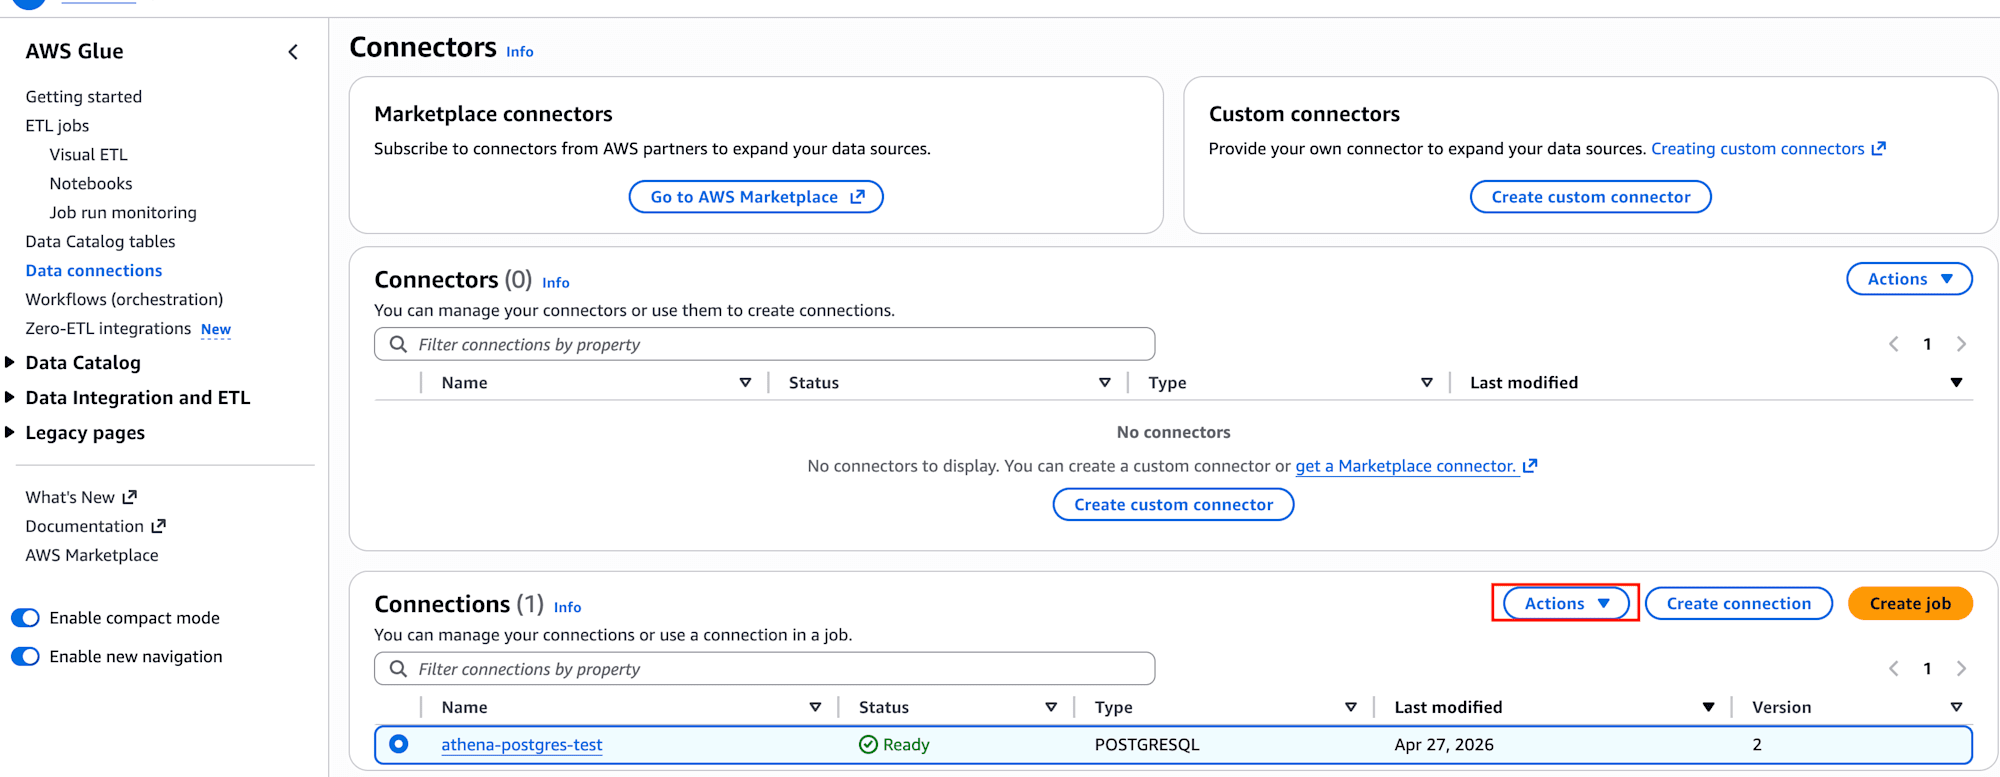Image resolution: width=2000 pixels, height=777 pixels.
Task: Open the athena-postgres-test connection link
Action: coord(521,745)
